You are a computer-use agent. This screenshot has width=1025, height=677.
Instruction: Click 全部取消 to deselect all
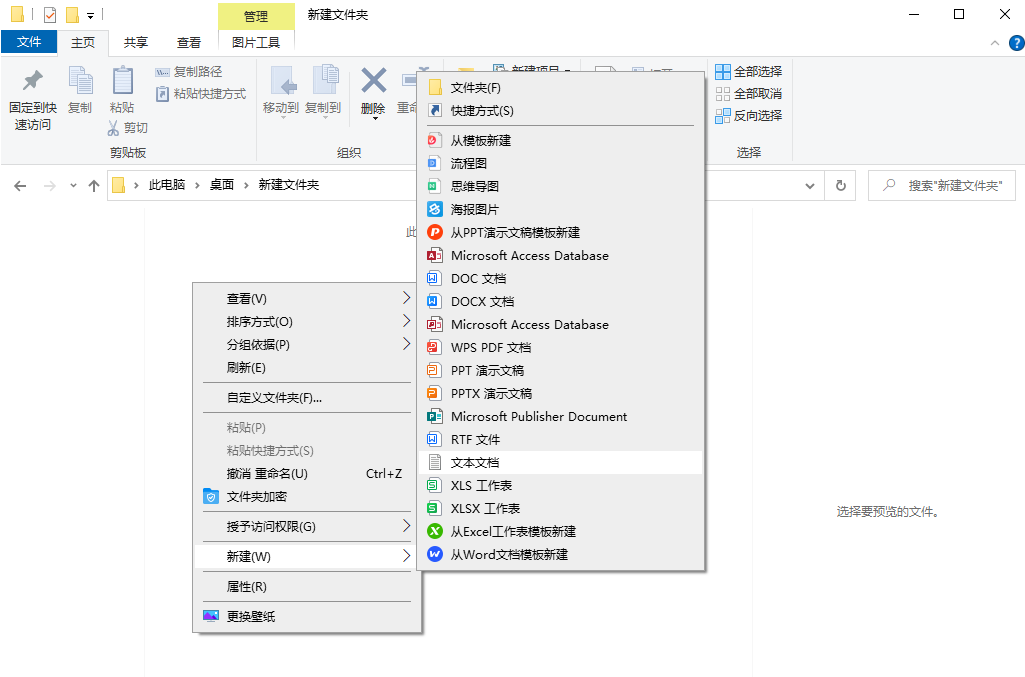749,94
